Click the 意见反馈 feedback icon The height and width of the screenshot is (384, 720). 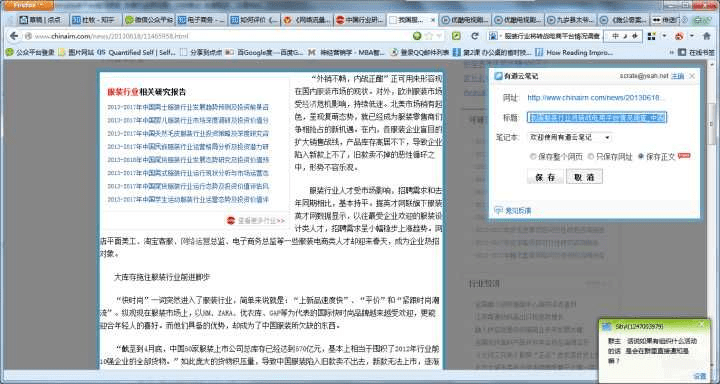pos(499,211)
